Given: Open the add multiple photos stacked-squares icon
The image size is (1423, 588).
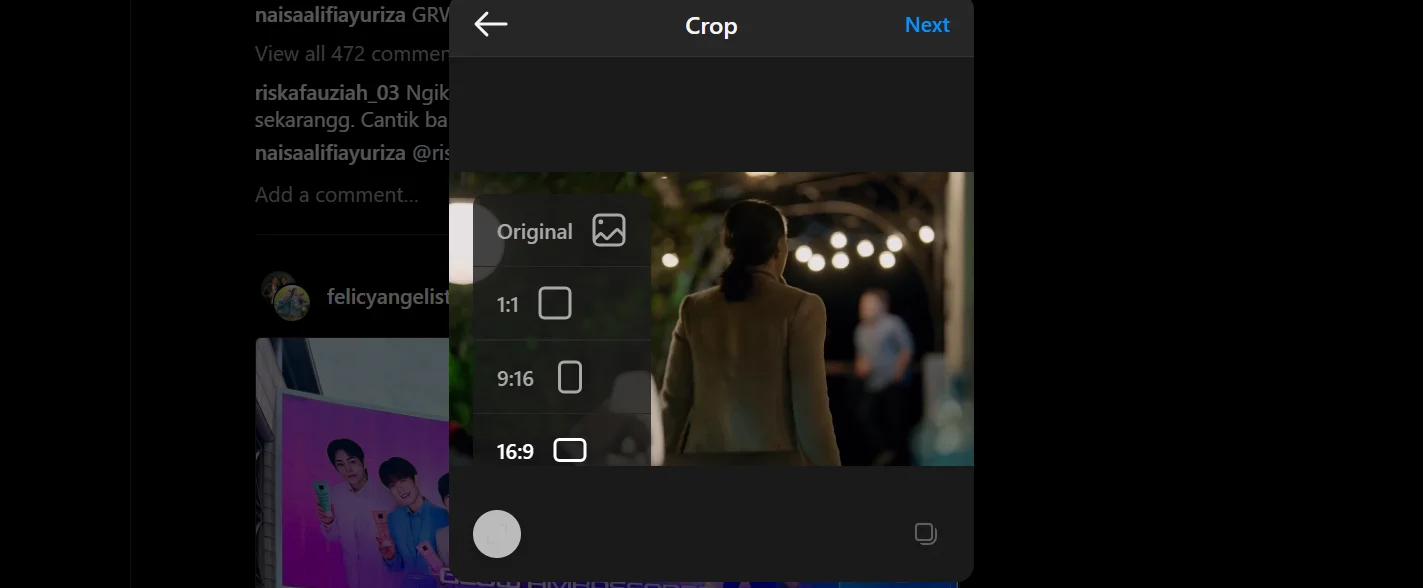Looking at the screenshot, I should coord(926,534).
